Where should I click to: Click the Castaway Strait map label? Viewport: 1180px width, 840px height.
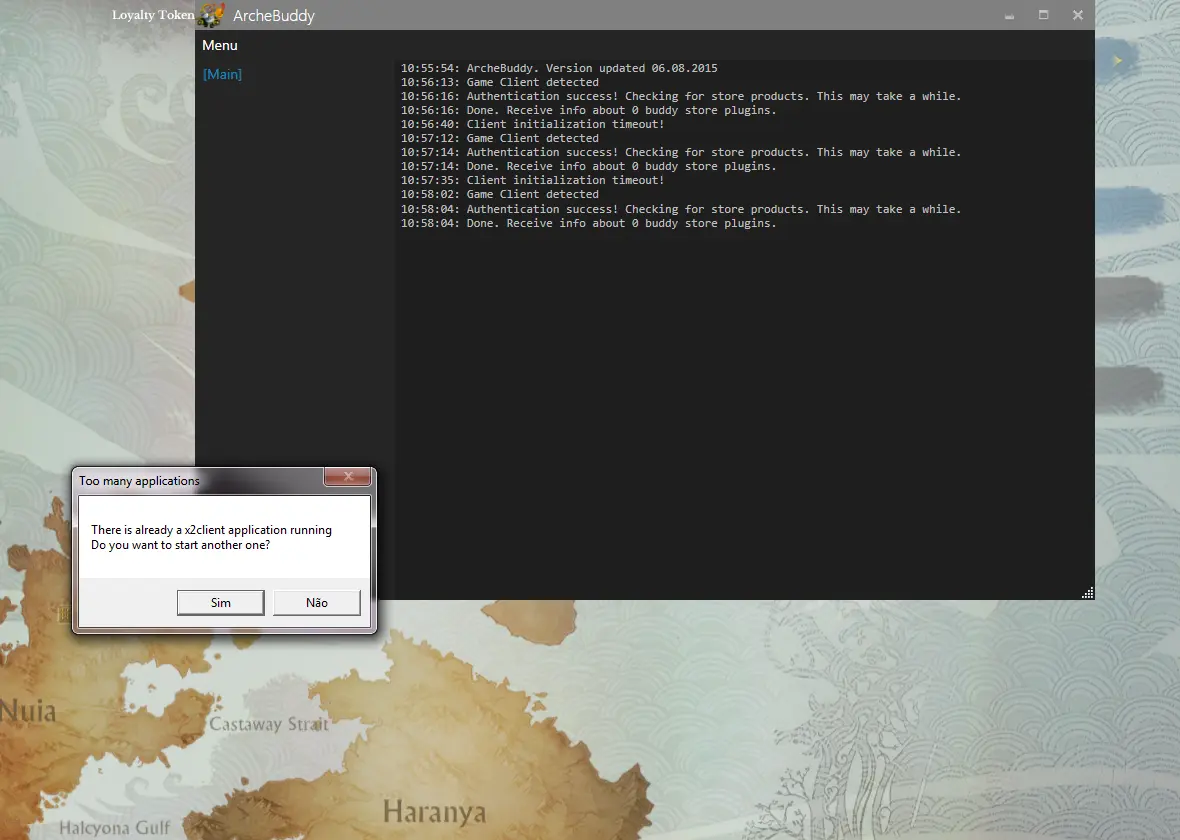coord(269,724)
